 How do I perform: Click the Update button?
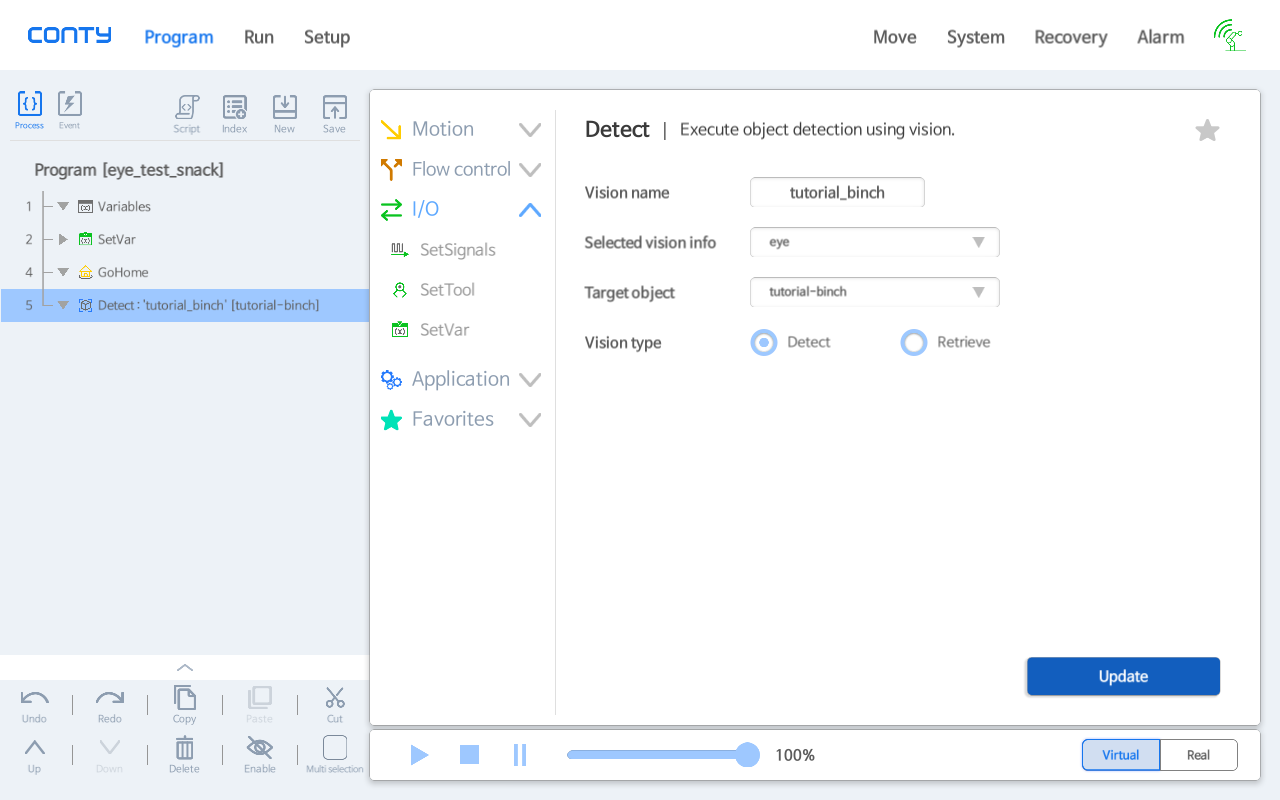point(1123,676)
